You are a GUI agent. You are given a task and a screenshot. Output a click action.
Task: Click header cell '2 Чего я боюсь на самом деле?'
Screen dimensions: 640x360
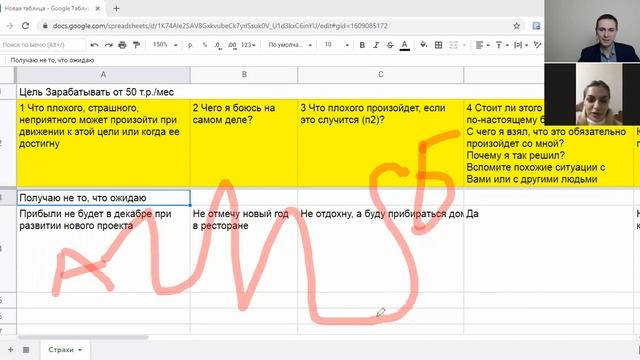click(244, 143)
